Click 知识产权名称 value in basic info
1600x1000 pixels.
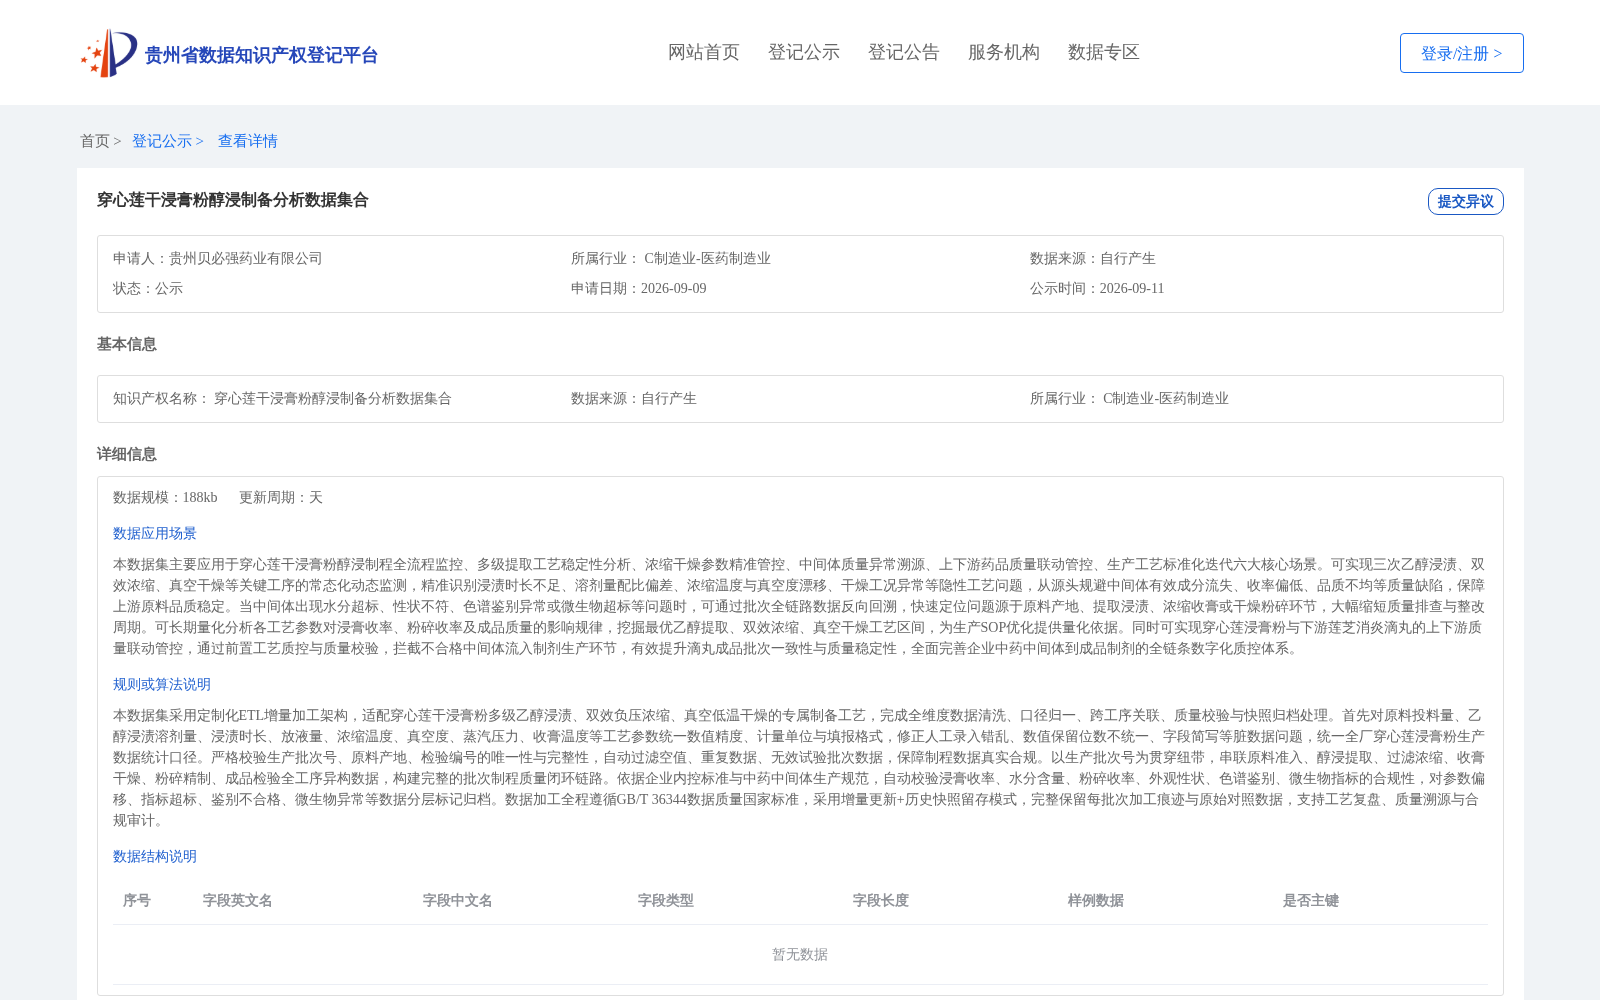pyautogui.click(x=333, y=398)
